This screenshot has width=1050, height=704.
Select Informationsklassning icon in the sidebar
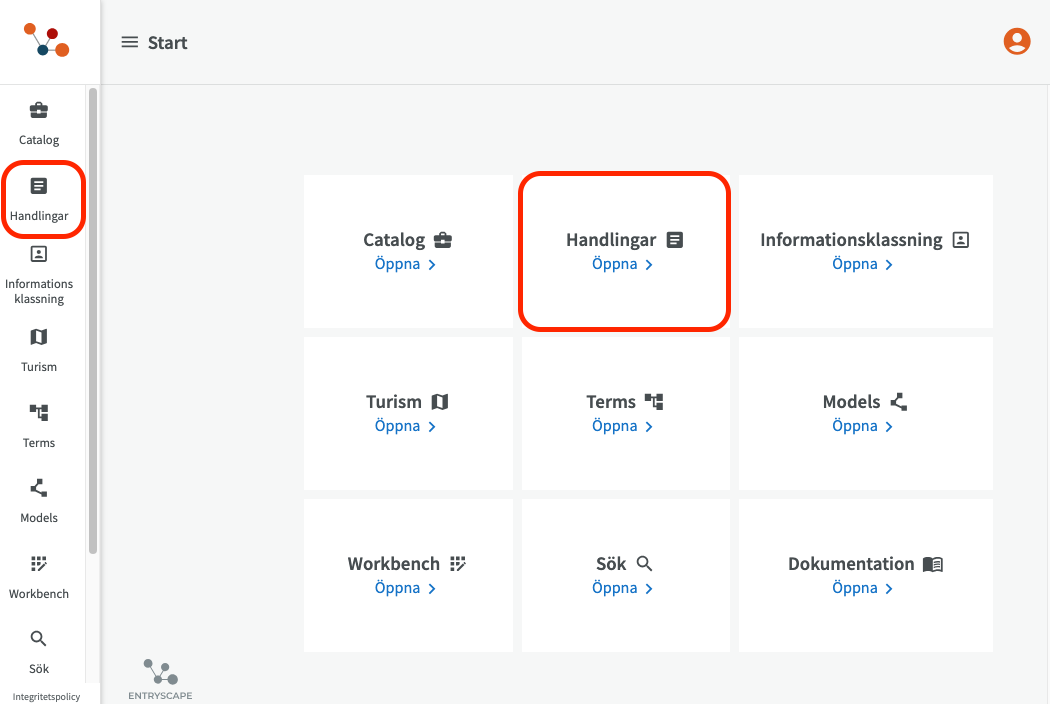39,254
